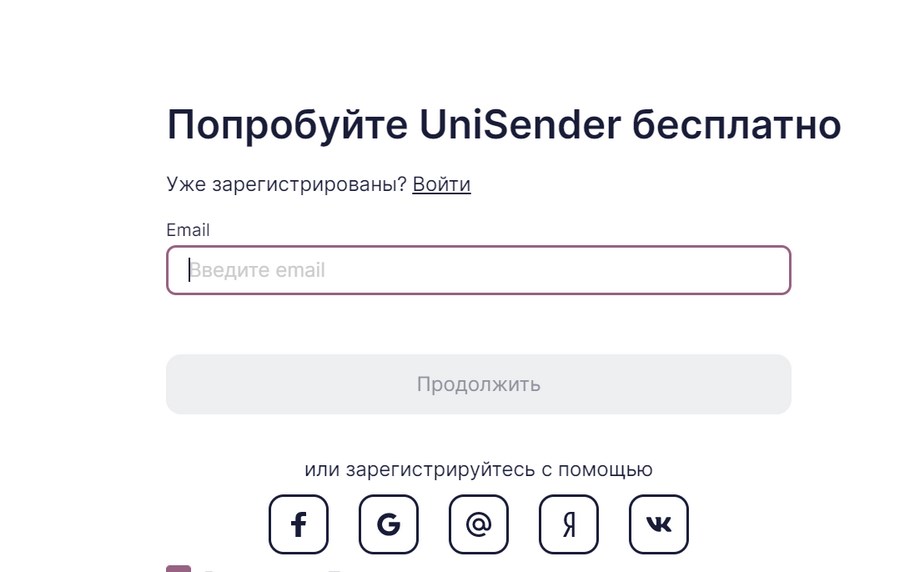
Task: Focus the "Введите email" input field
Action: (478, 270)
